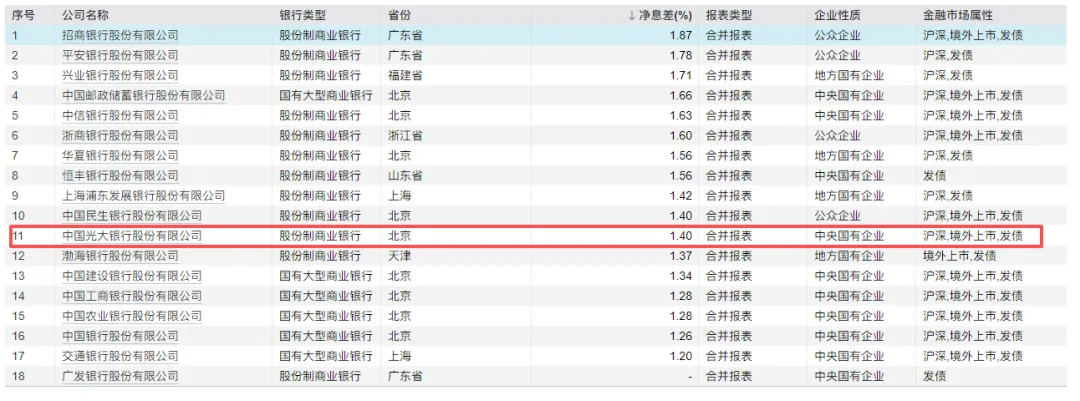Select the 1.66 net interest margin value
The height and width of the screenshot is (401, 1080).
(681, 95)
